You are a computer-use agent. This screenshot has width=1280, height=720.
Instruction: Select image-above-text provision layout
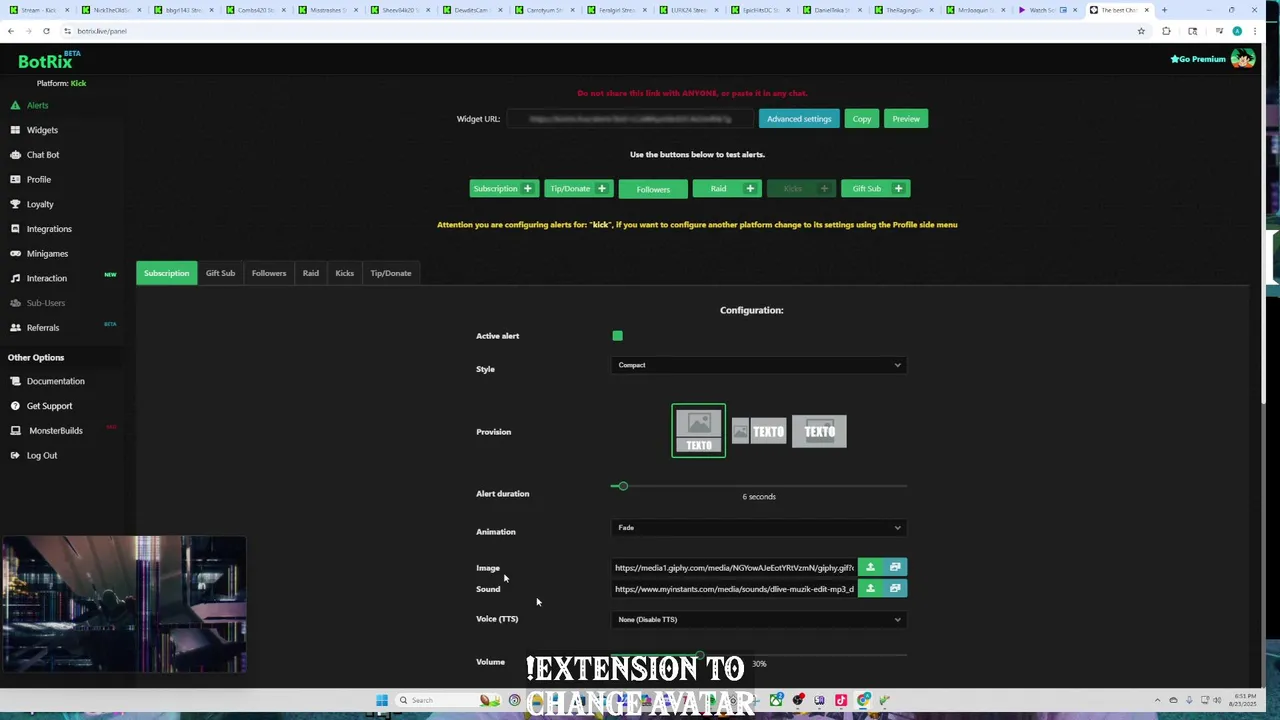[699, 431]
